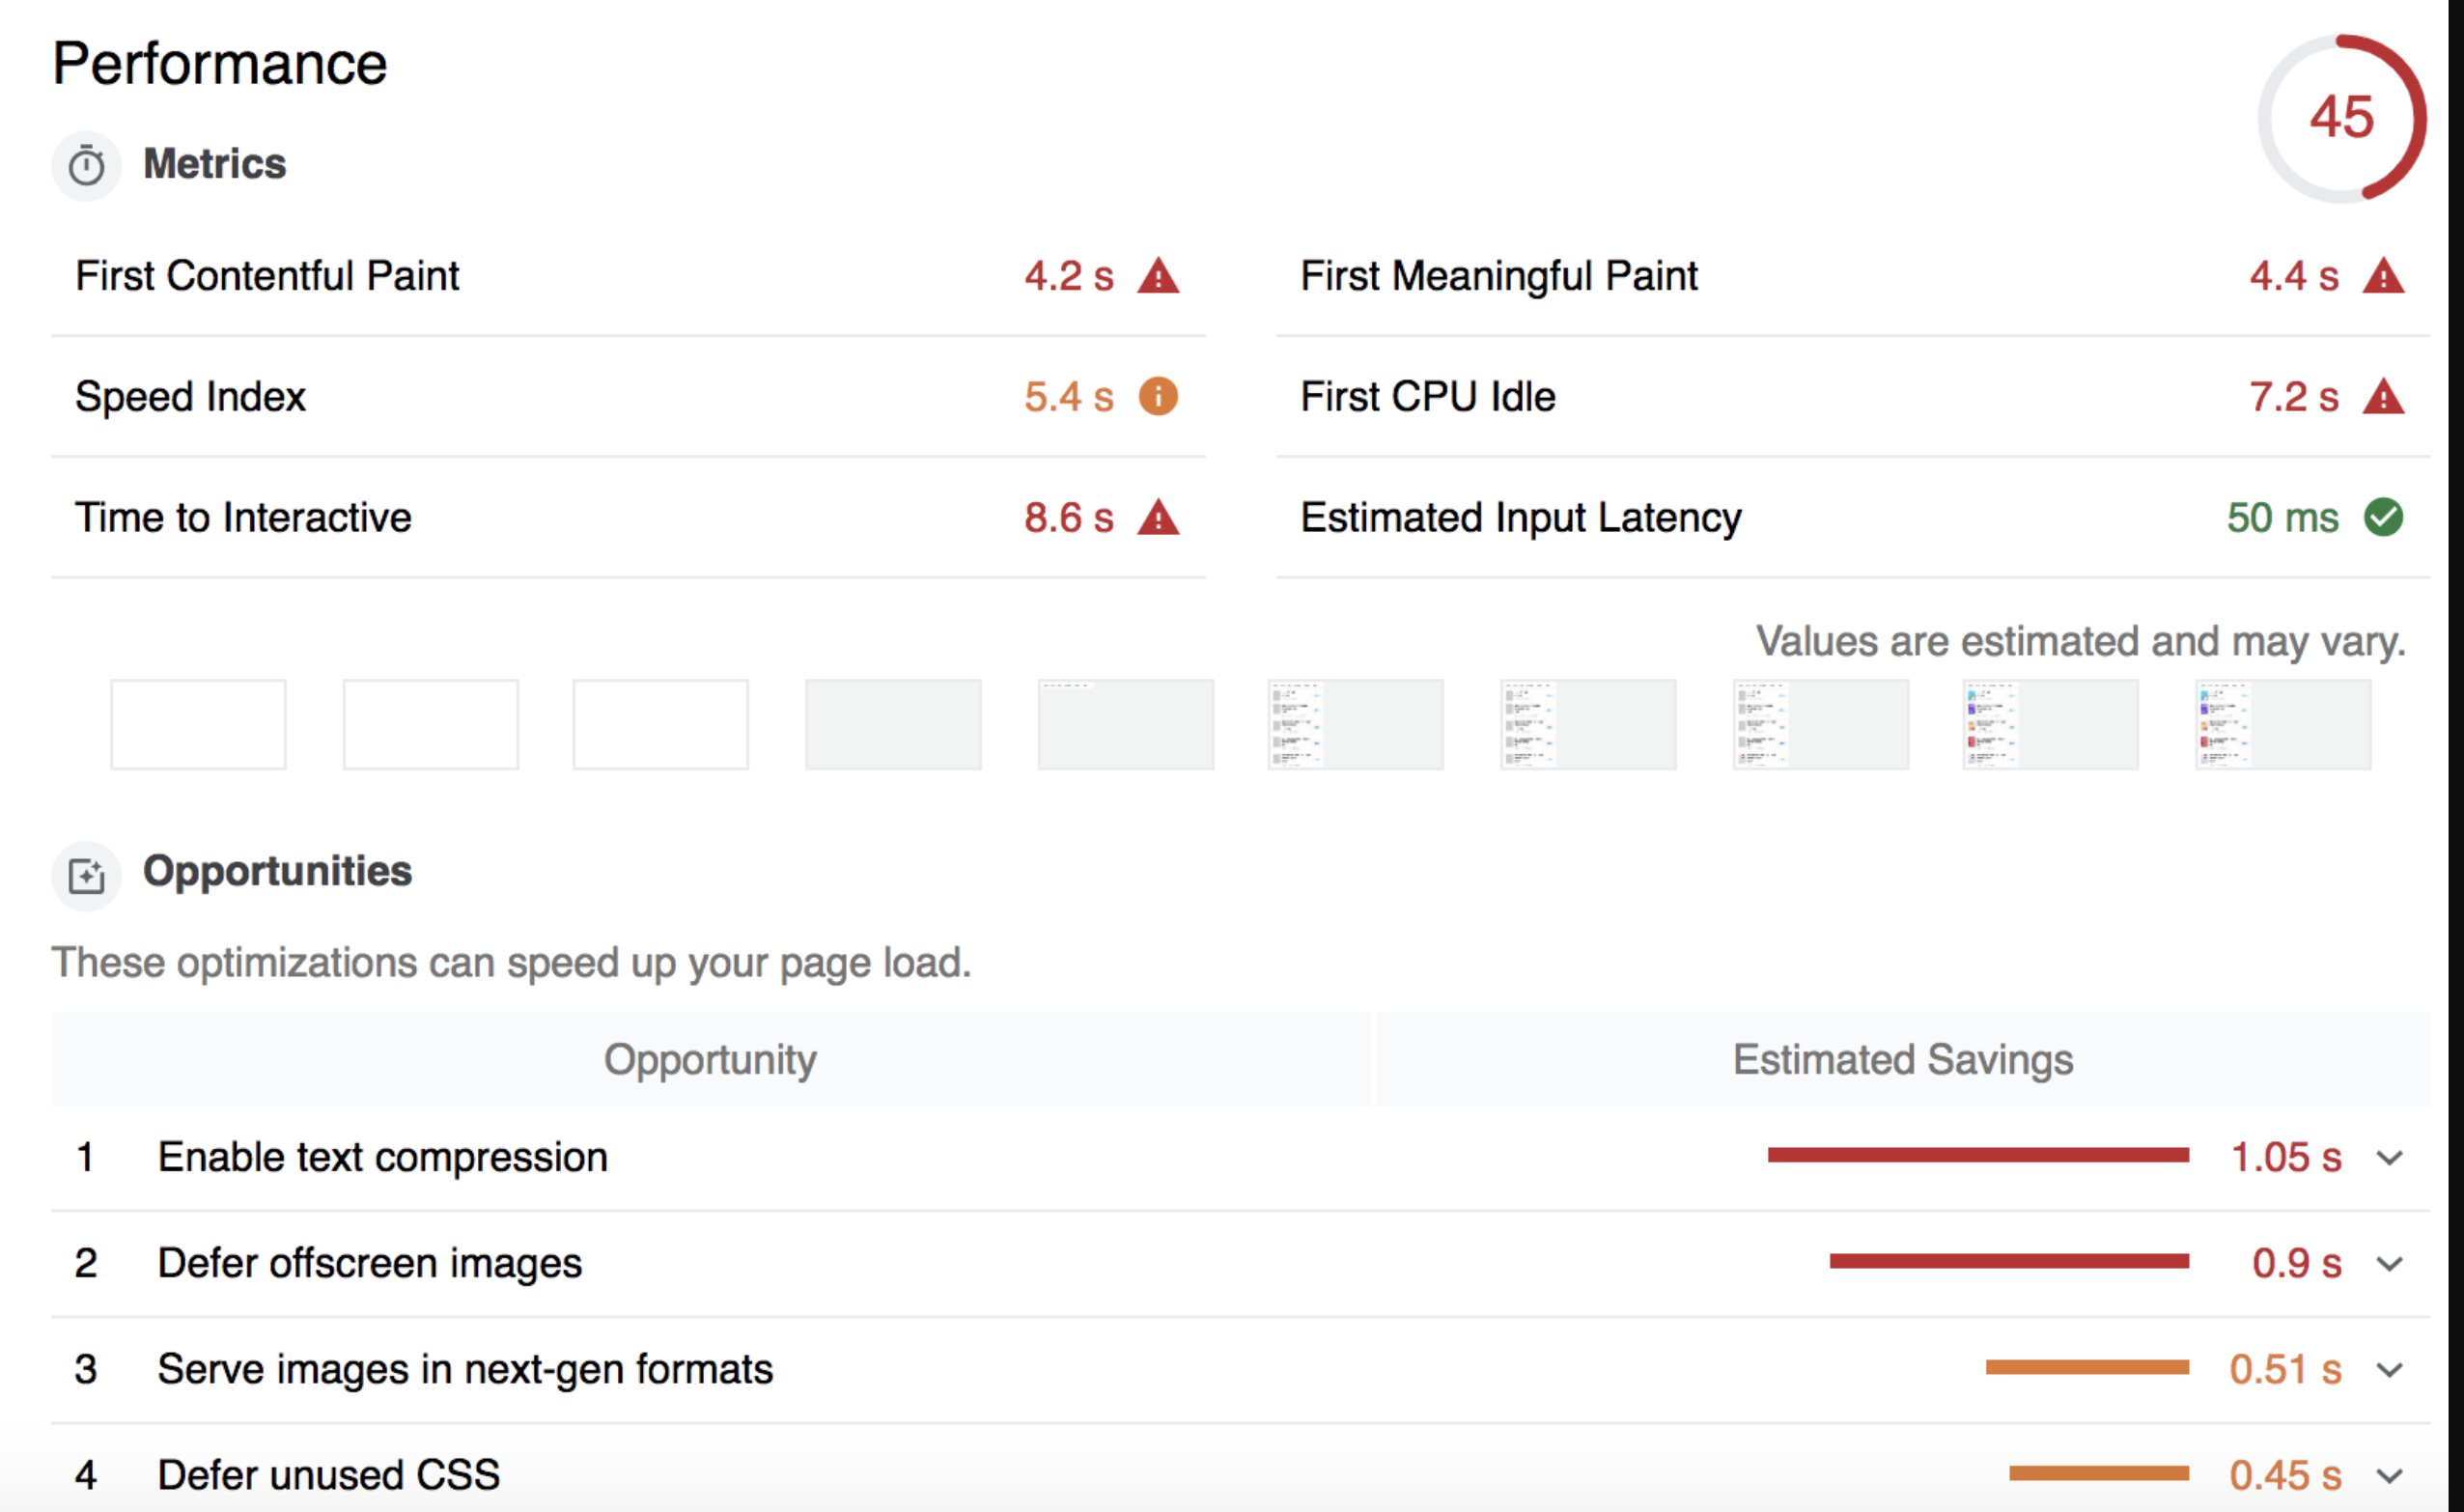2464x1512 pixels.
Task: Click the first blank filmstrip thumbnail
Action: [x=198, y=724]
